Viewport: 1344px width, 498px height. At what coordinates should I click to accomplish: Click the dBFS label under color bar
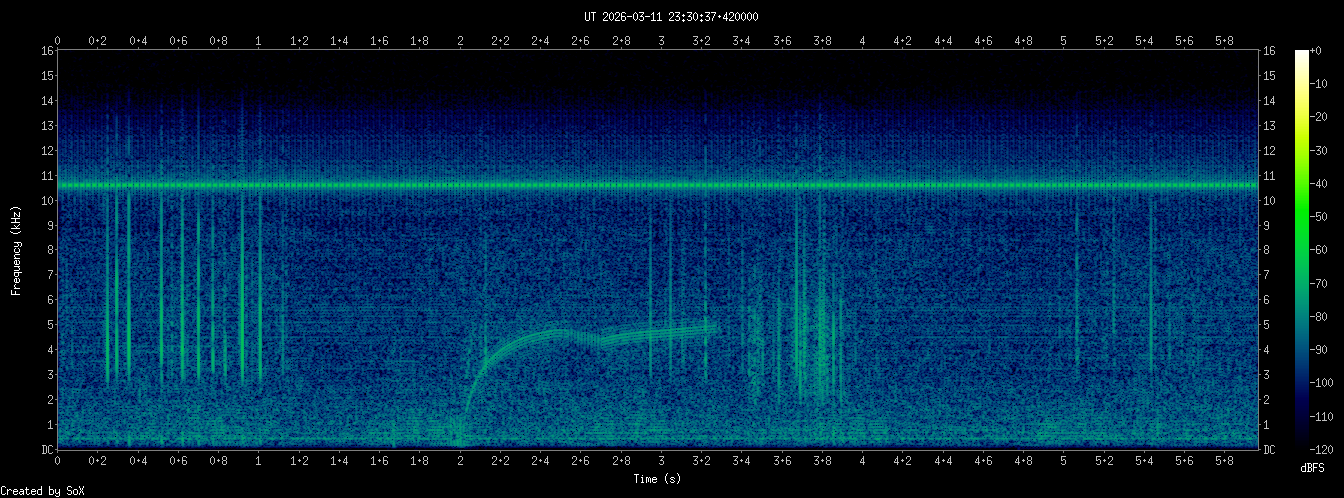(x=1314, y=468)
